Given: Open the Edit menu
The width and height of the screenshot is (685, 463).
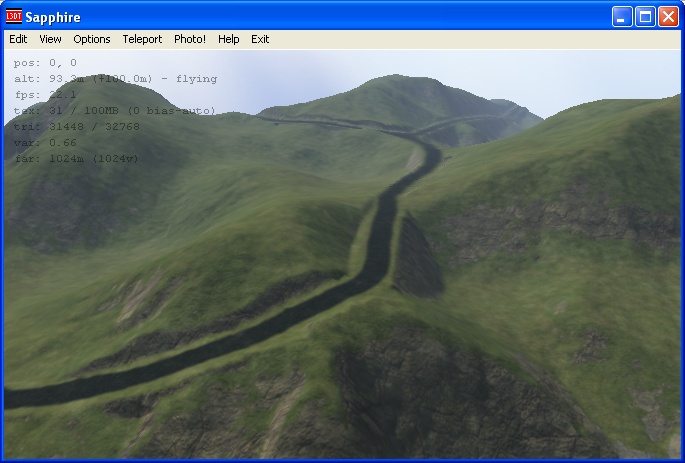Looking at the screenshot, I should click(18, 39).
